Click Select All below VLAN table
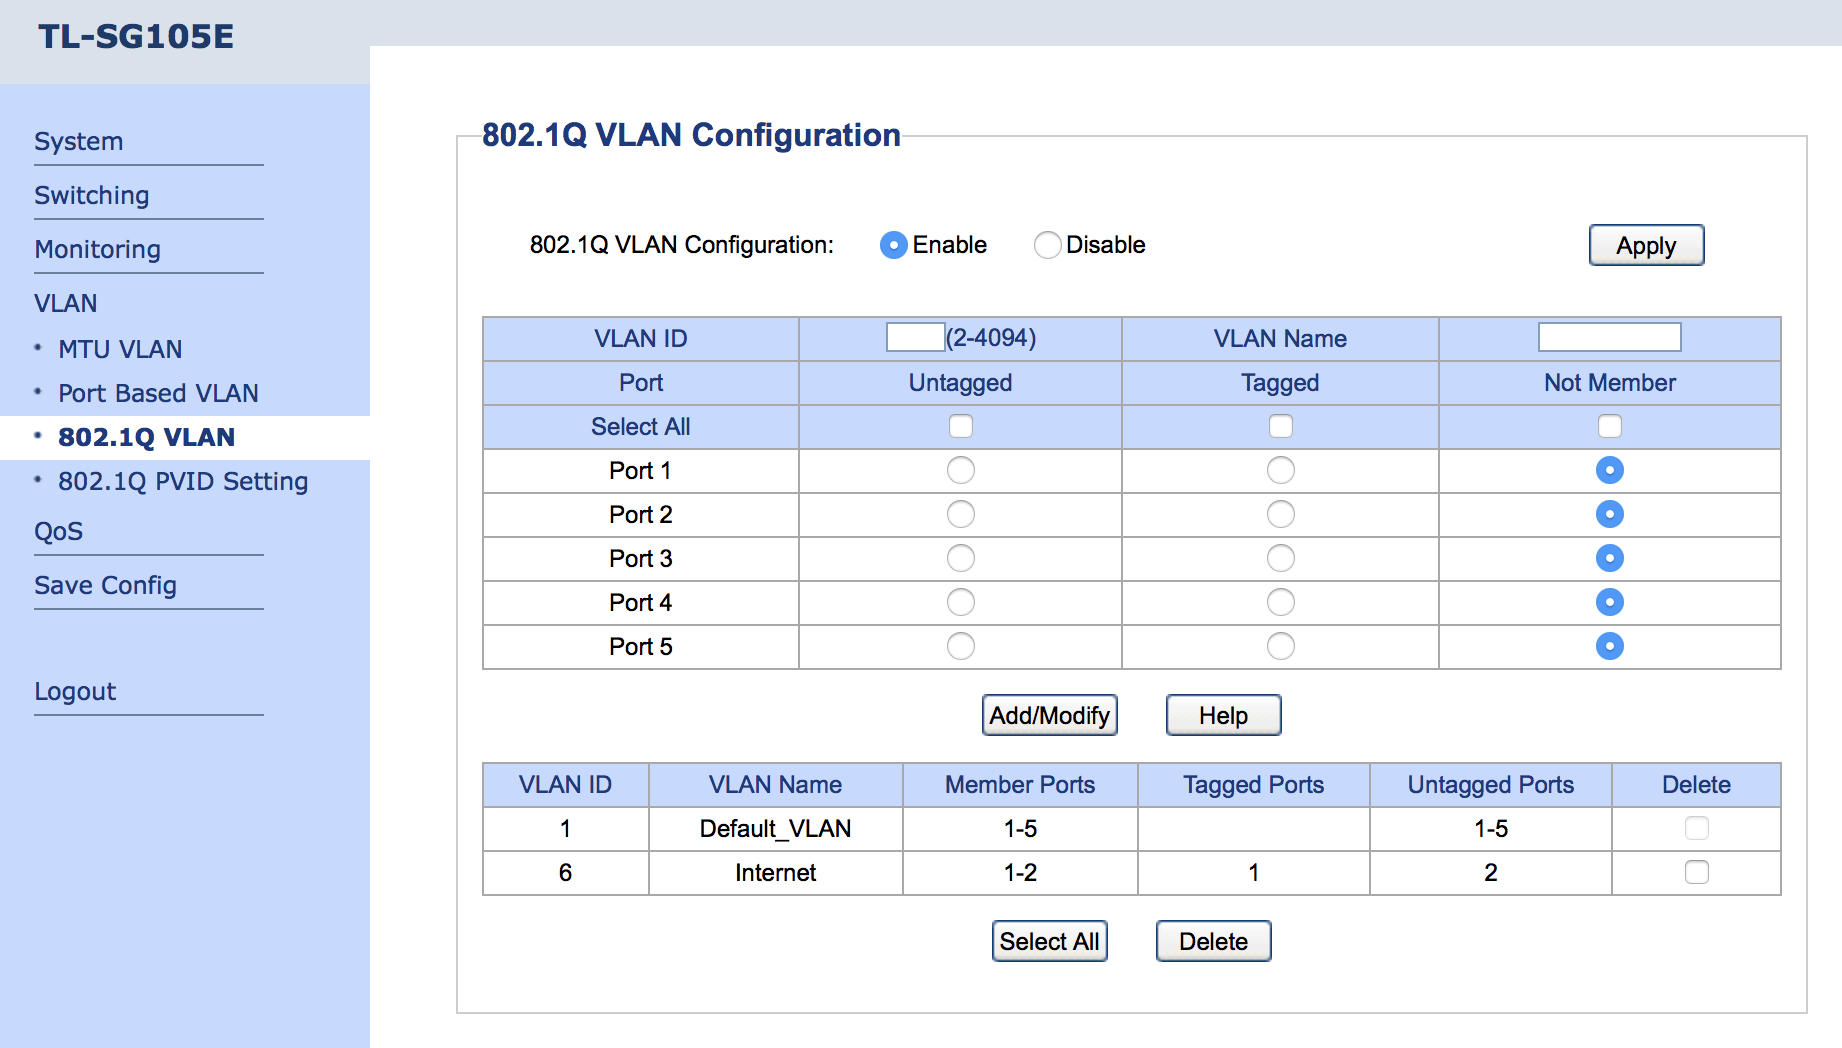This screenshot has height=1048, width=1842. click(x=1049, y=941)
